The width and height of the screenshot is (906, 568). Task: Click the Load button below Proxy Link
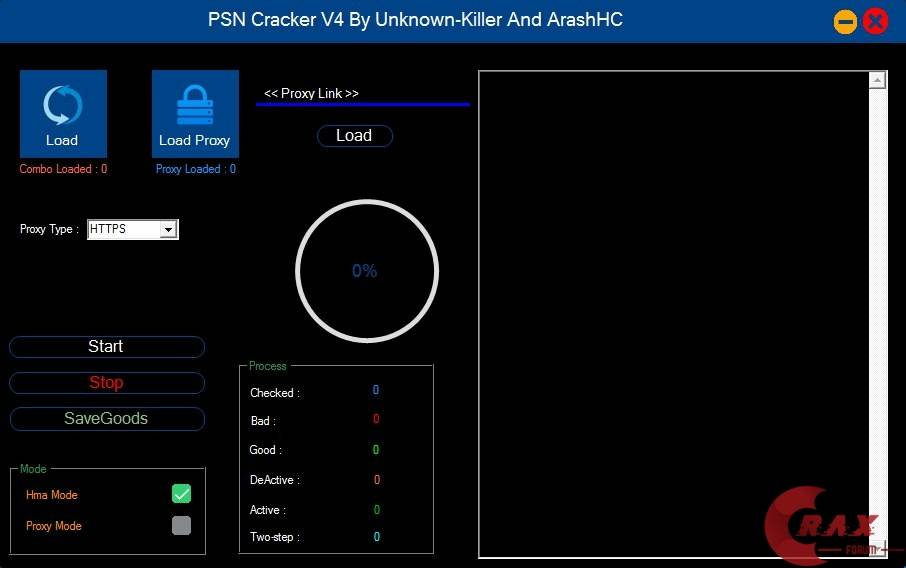tap(355, 136)
